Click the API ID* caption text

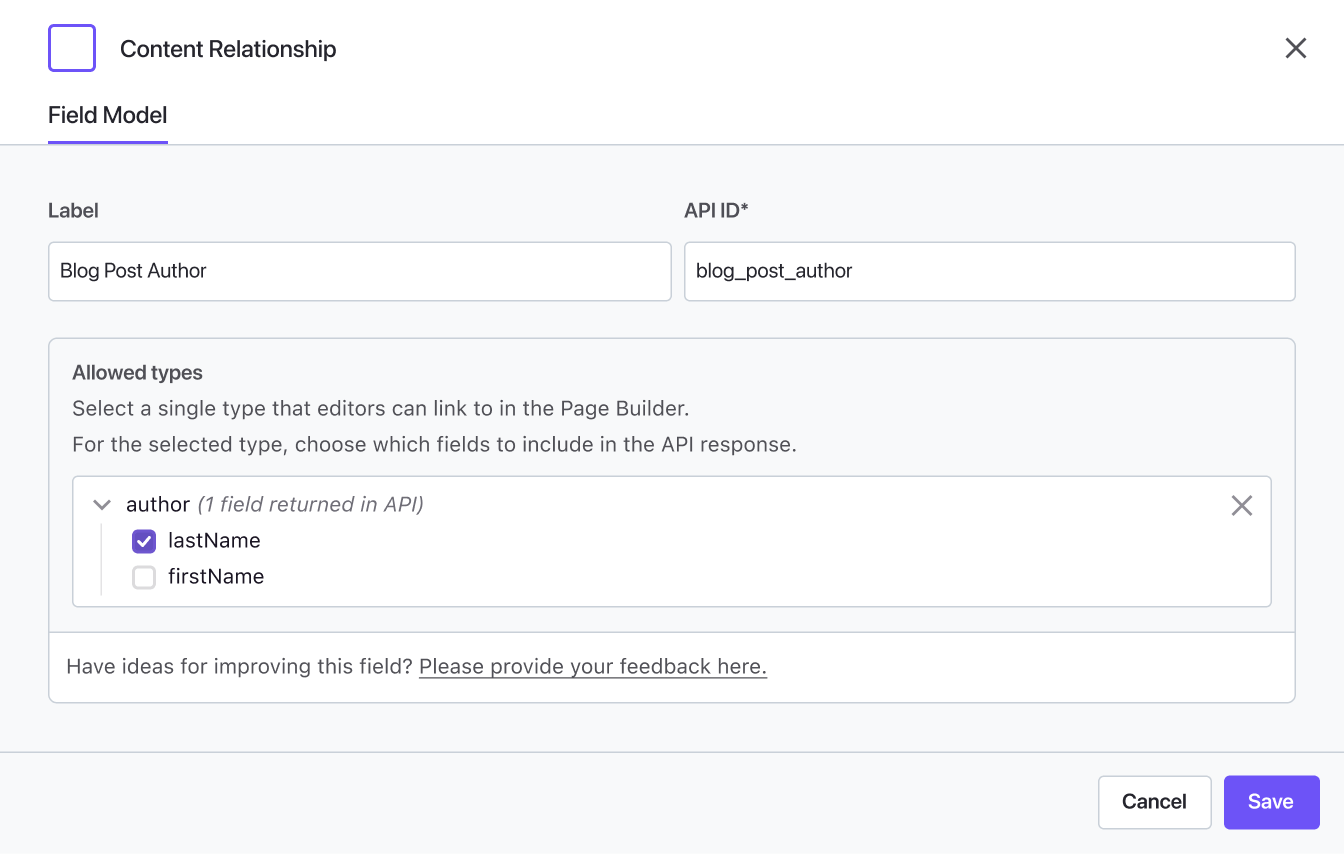click(716, 211)
